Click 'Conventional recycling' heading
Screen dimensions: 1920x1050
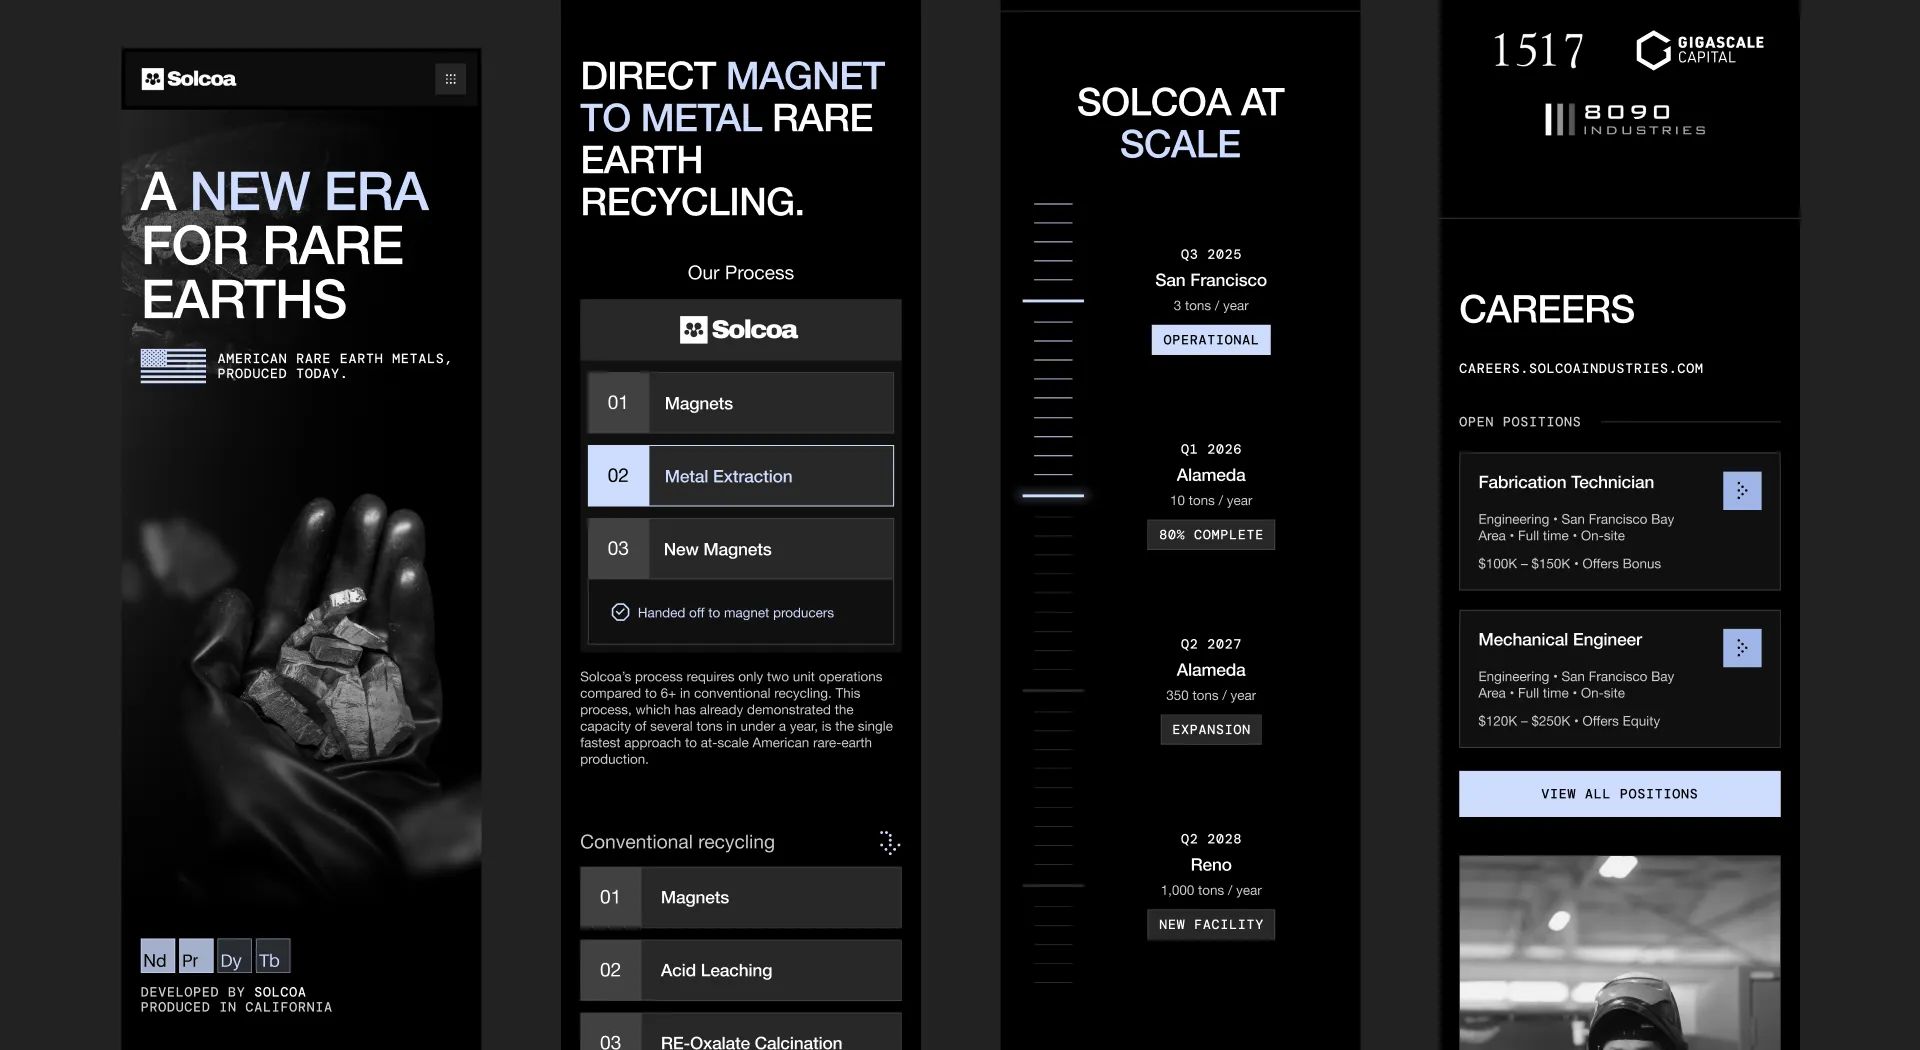677,842
